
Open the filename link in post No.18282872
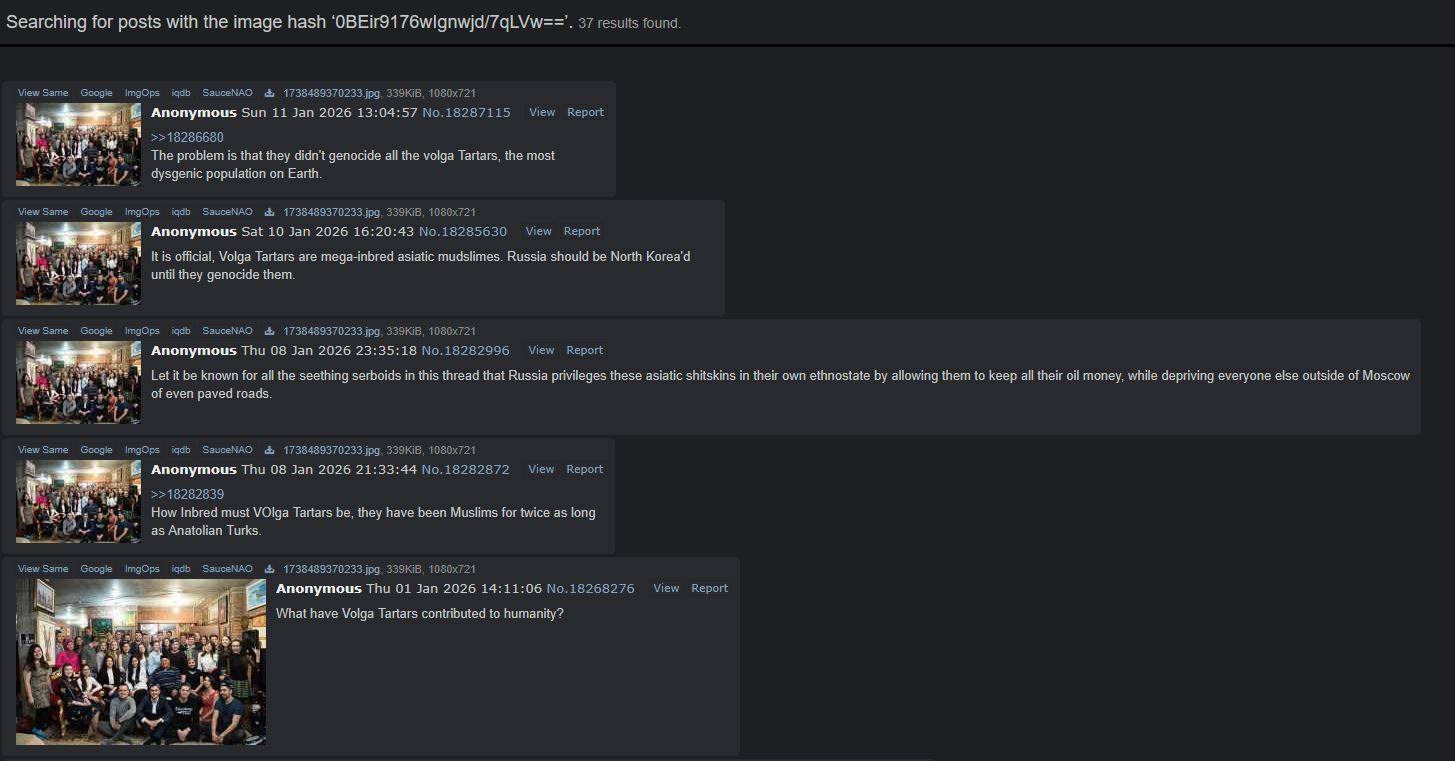click(332, 450)
